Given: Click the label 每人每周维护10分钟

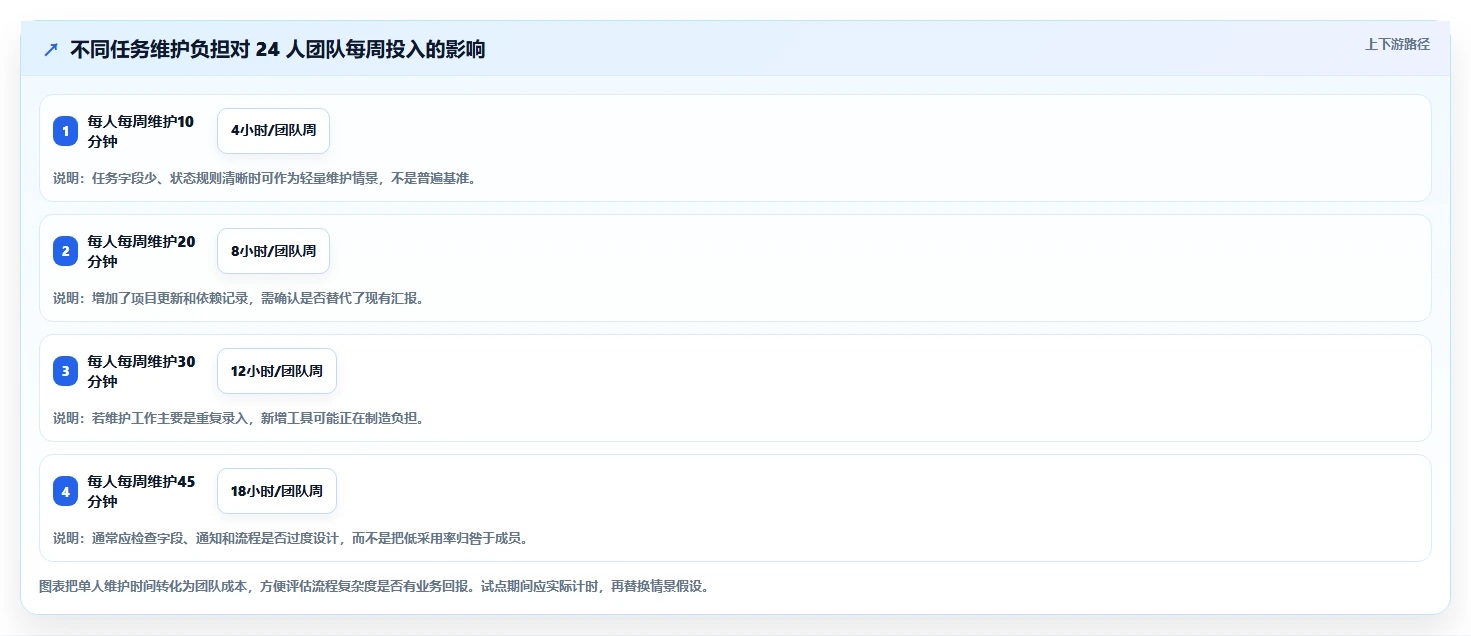Looking at the screenshot, I should pos(141,131).
